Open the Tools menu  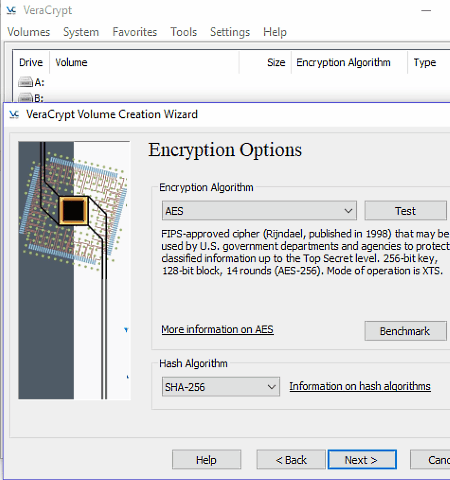pos(184,32)
